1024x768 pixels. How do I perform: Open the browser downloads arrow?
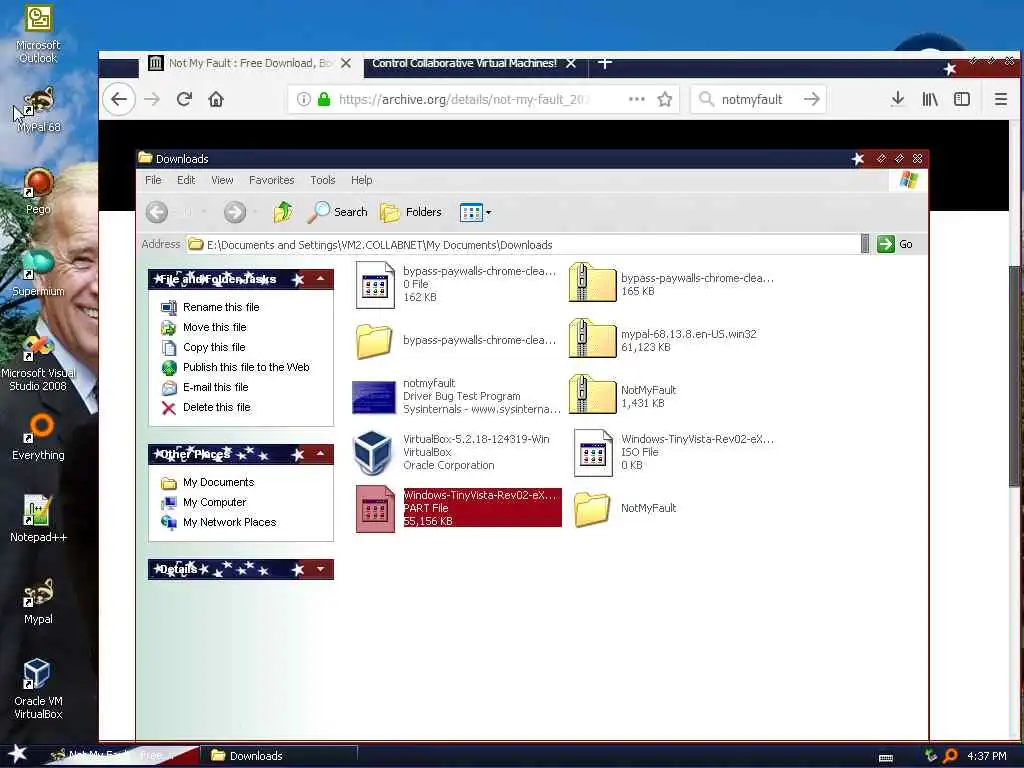click(897, 99)
